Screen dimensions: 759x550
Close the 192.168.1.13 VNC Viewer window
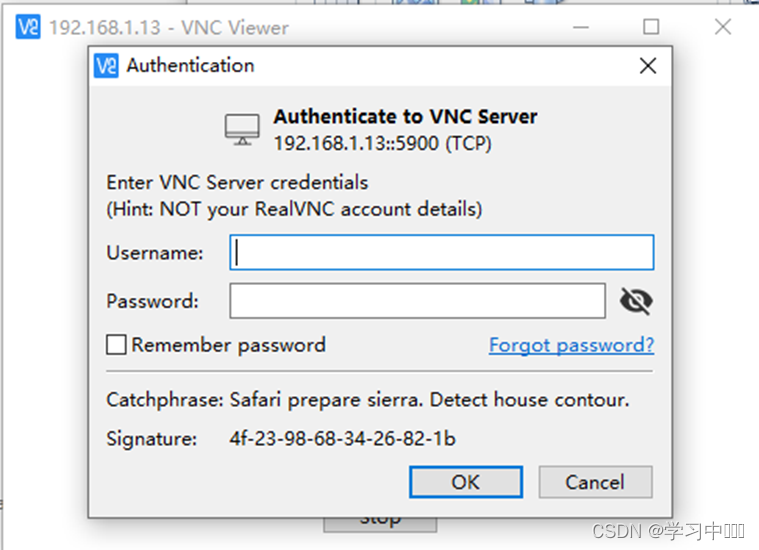point(723,27)
